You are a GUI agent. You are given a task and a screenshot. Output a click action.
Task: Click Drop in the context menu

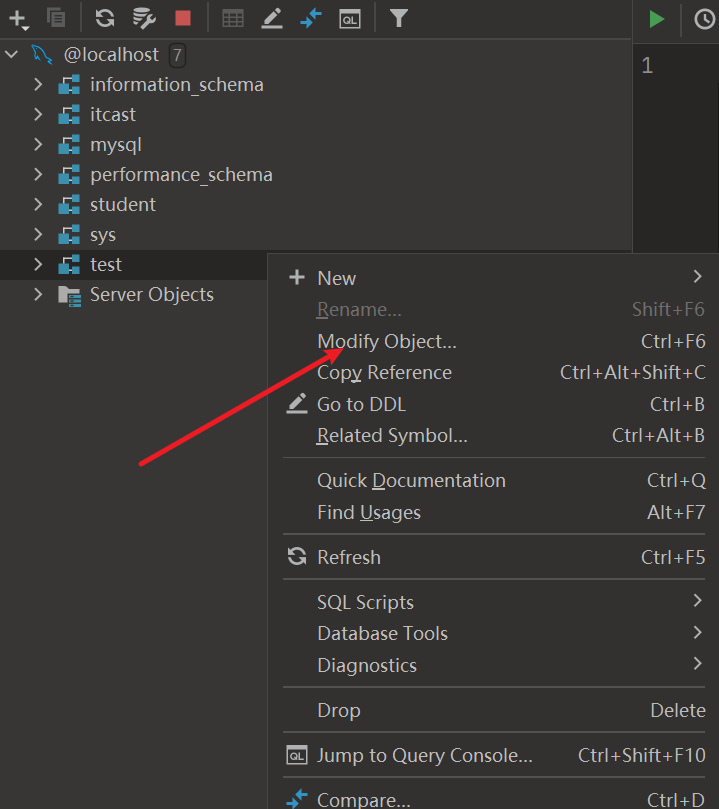click(x=338, y=711)
